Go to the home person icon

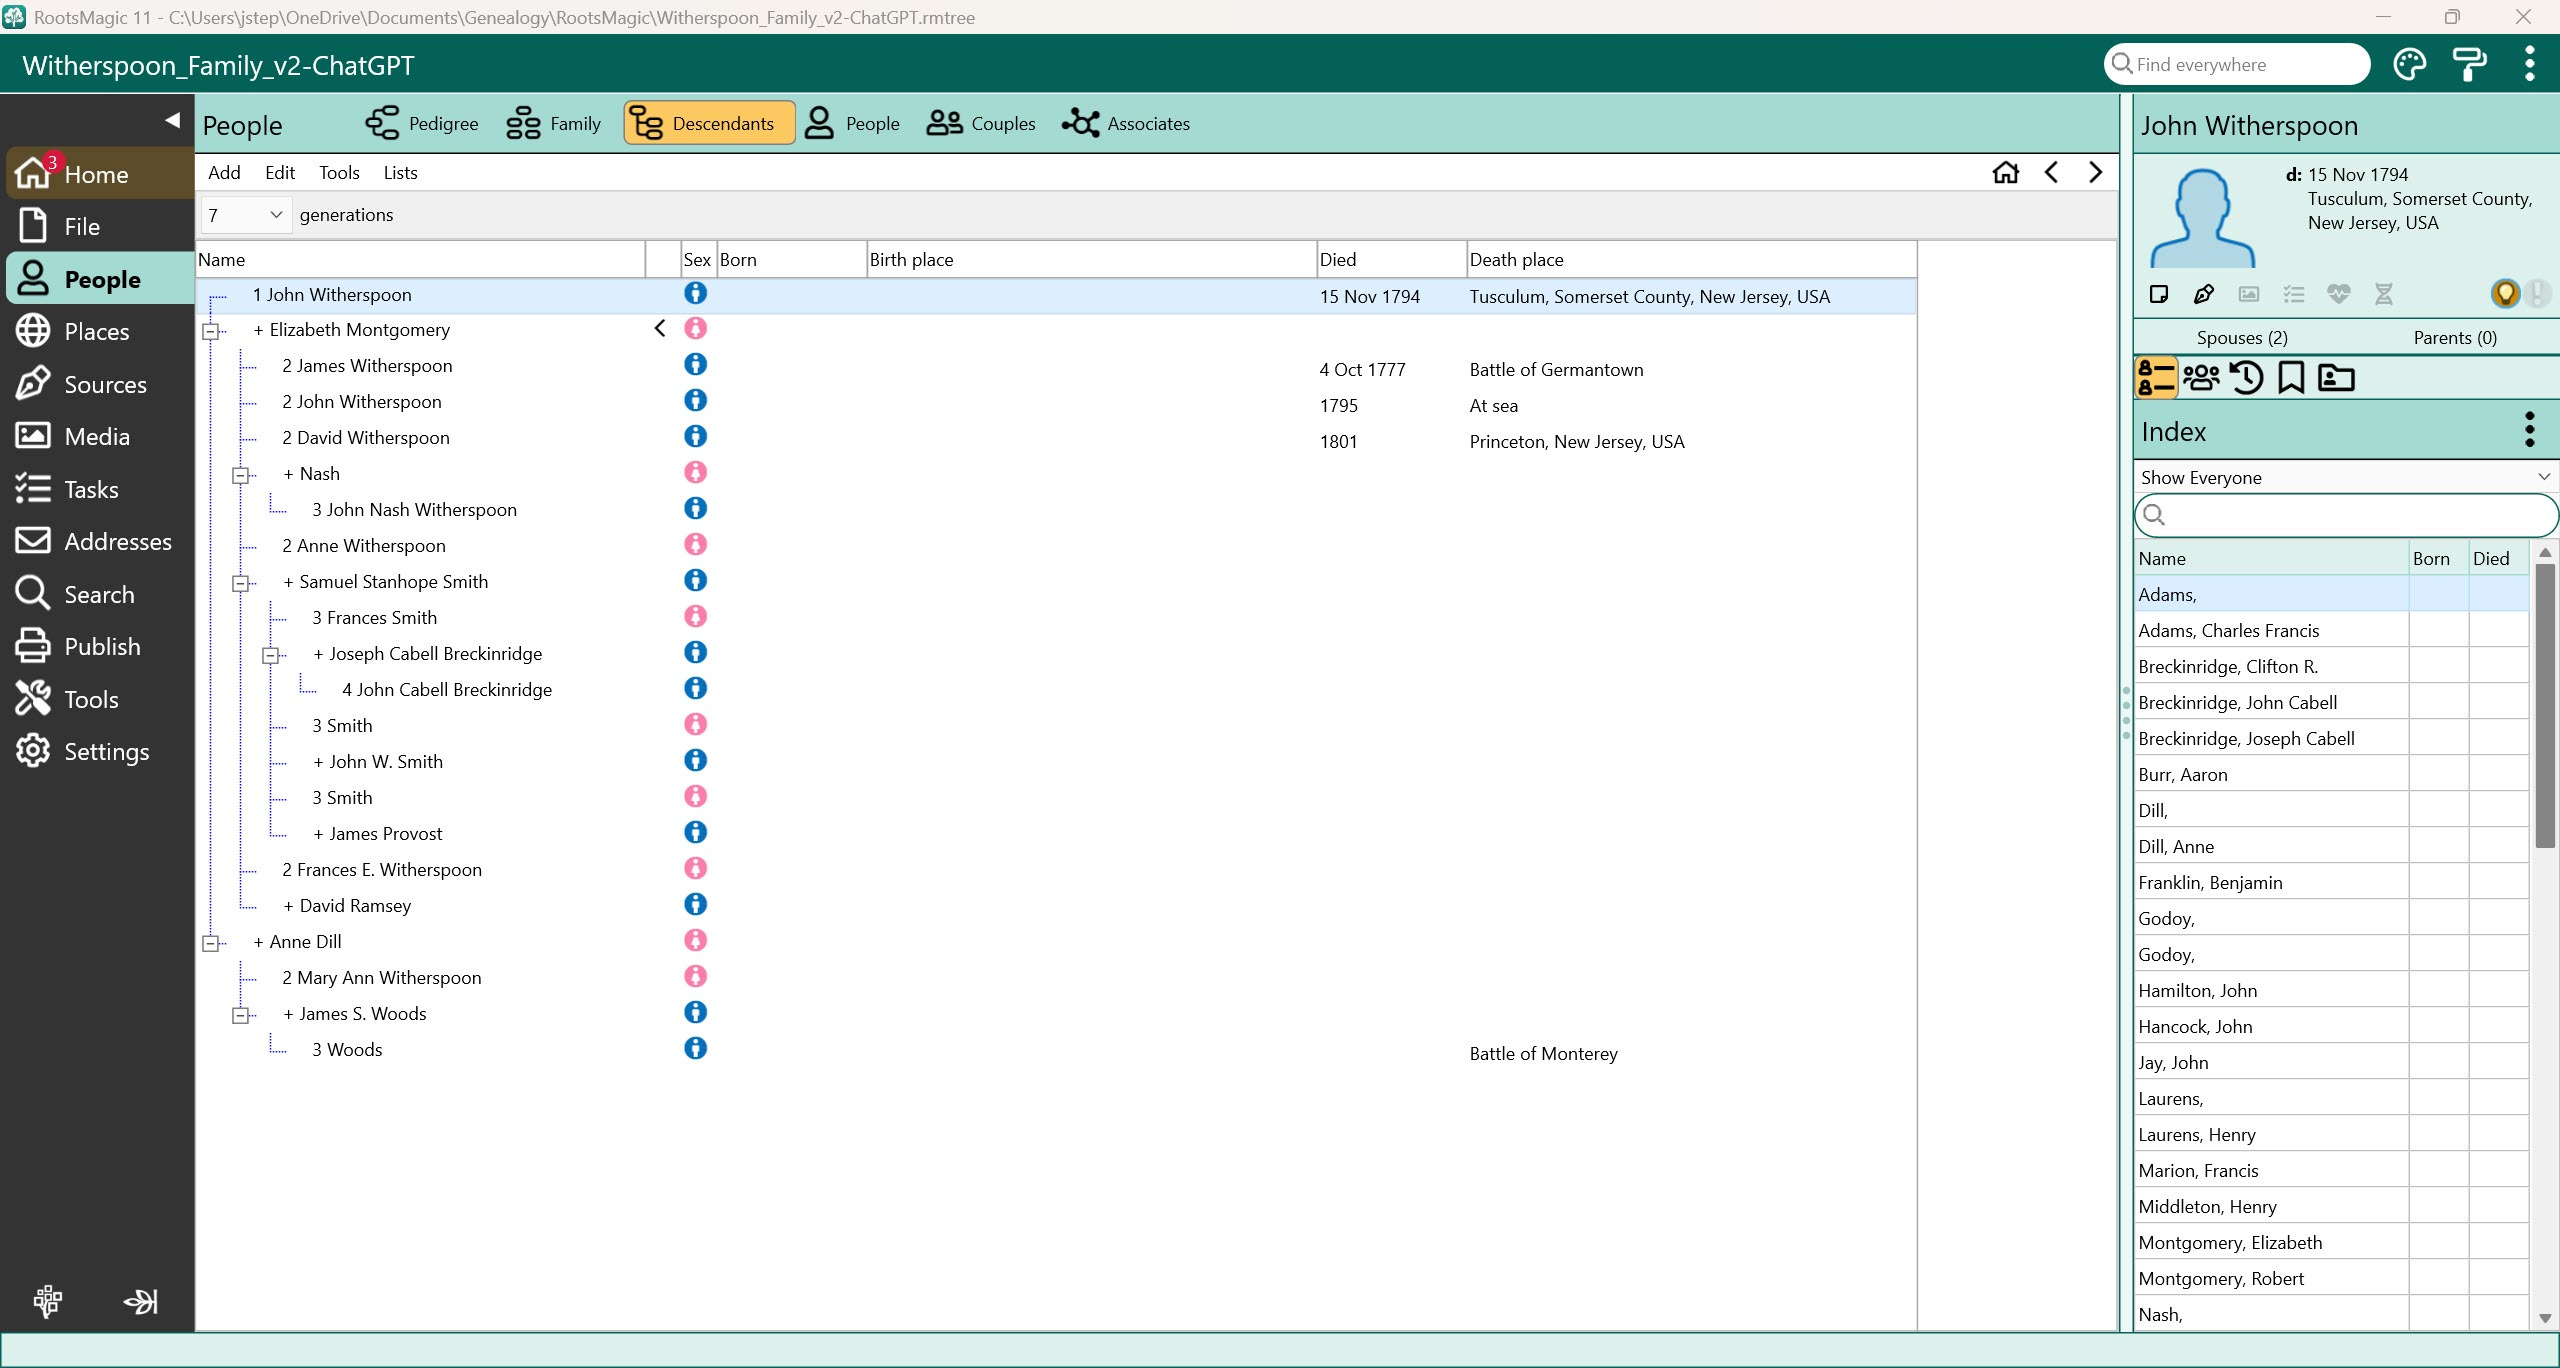2005,173
